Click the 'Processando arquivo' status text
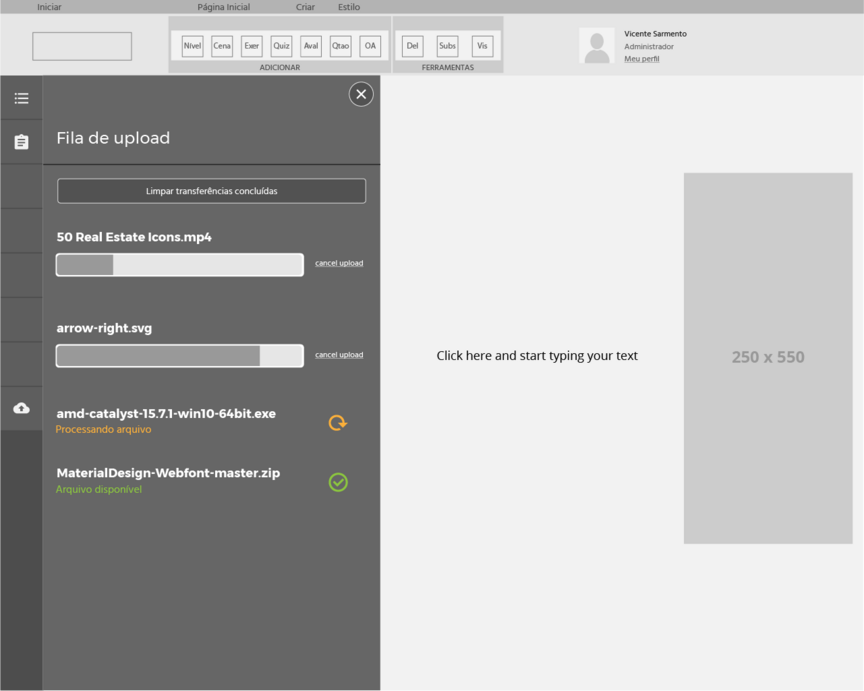The height and width of the screenshot is (691, 864). pos(103,429)
